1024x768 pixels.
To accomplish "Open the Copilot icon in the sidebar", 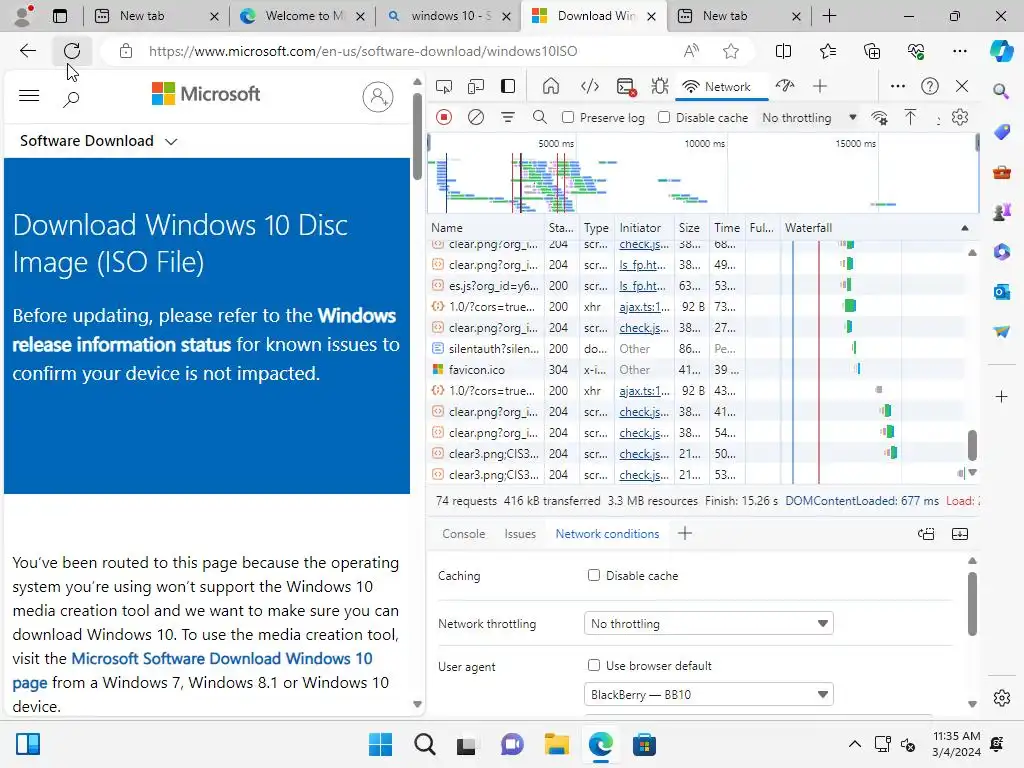I will pos(1001,51).
